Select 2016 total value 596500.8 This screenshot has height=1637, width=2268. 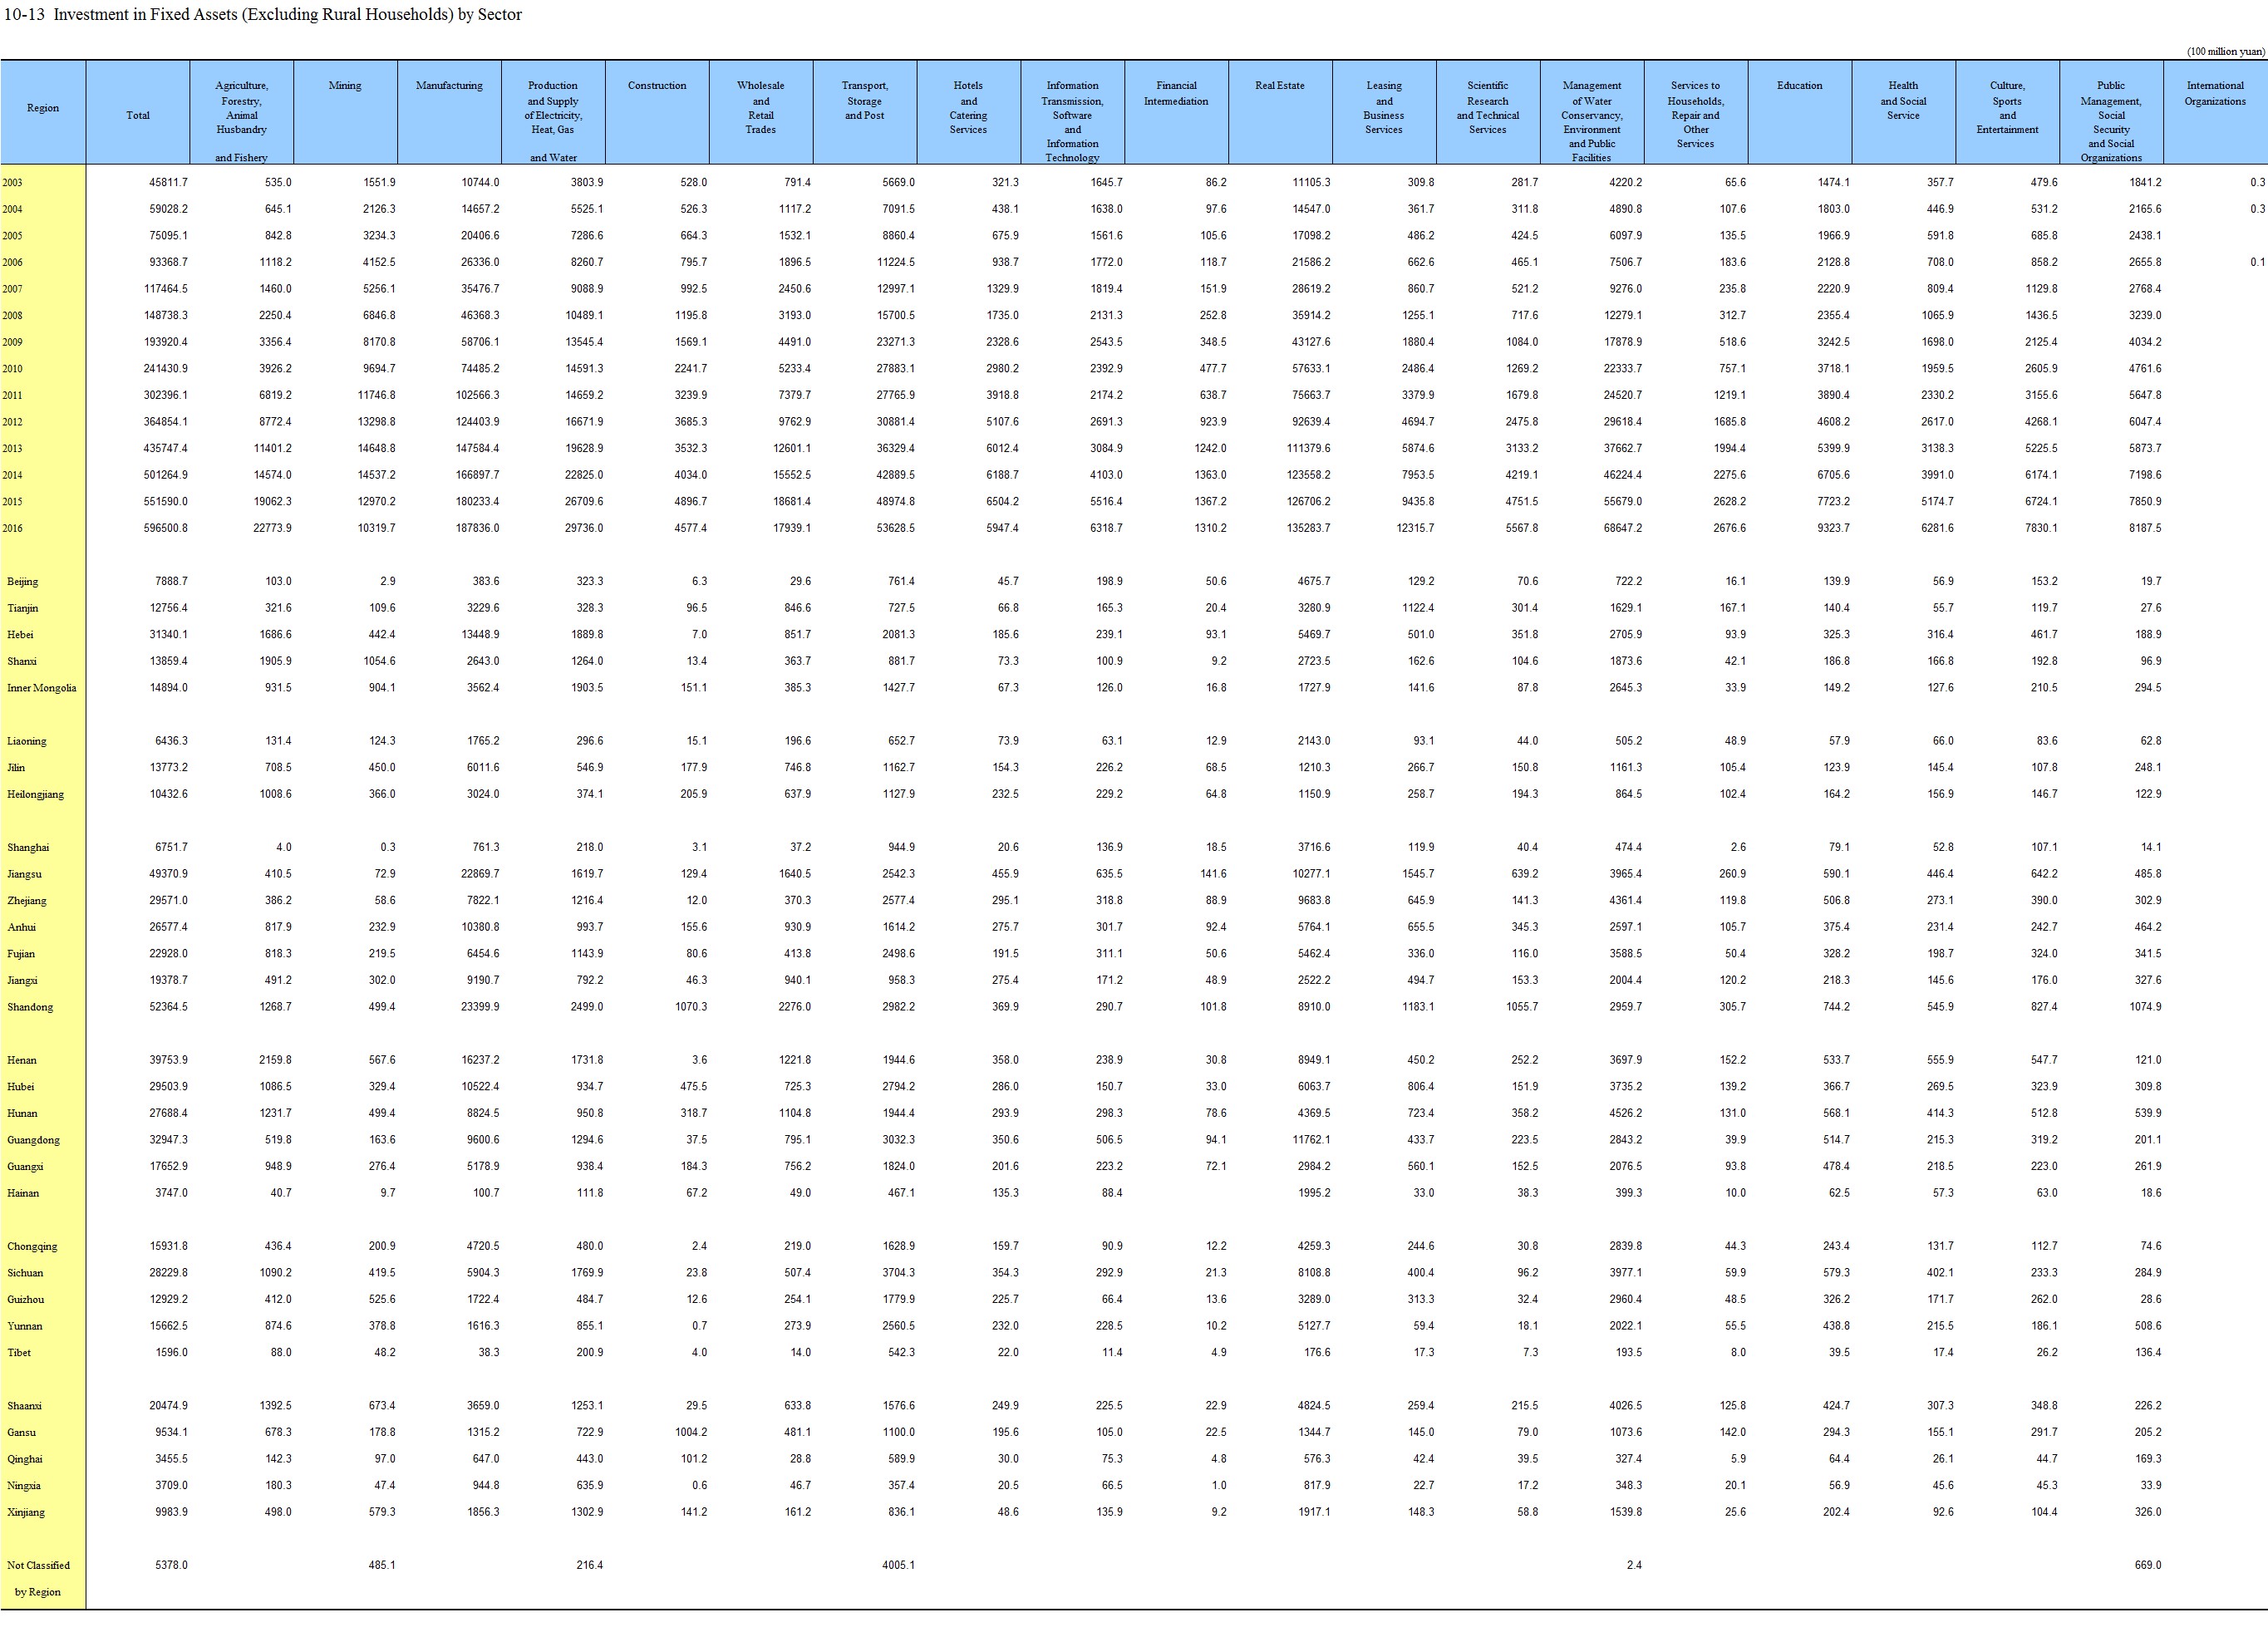[166, 528]
